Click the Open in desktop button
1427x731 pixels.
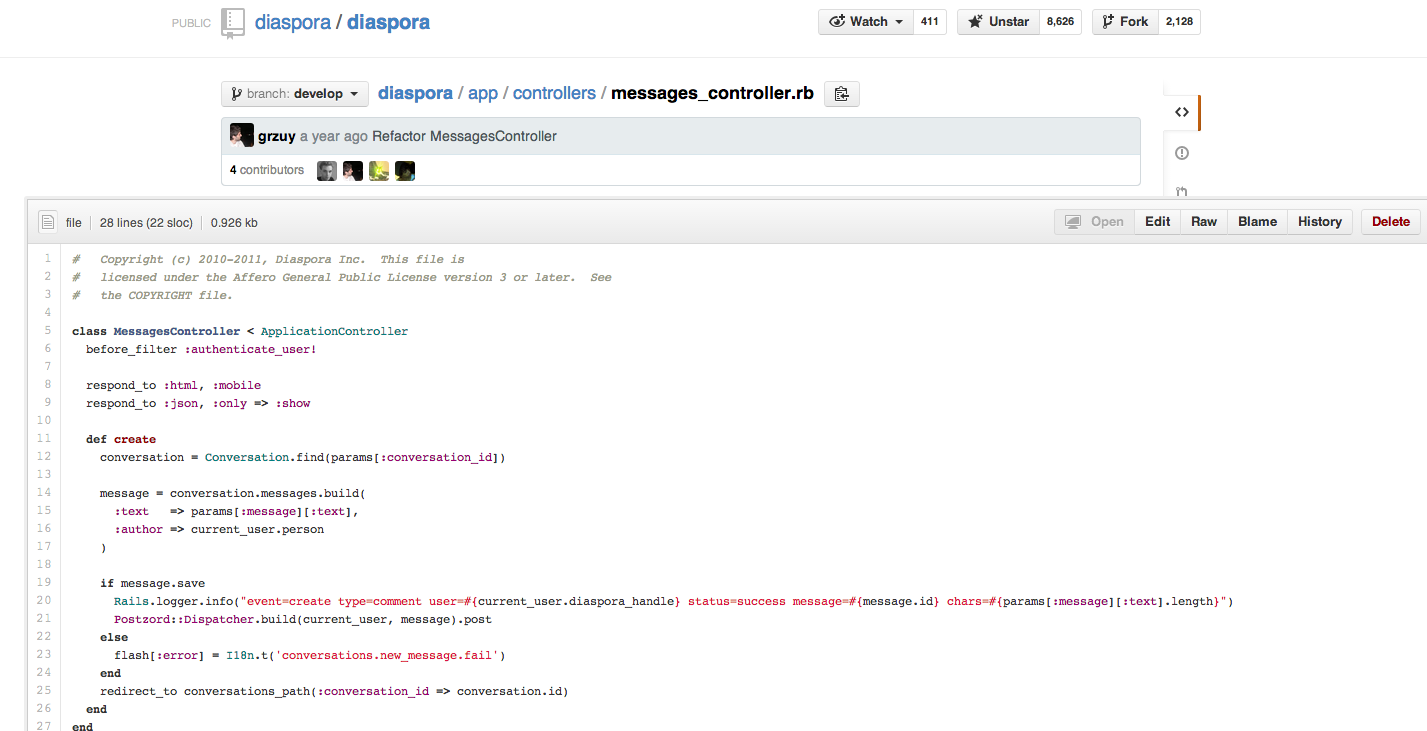point(1095,222)
